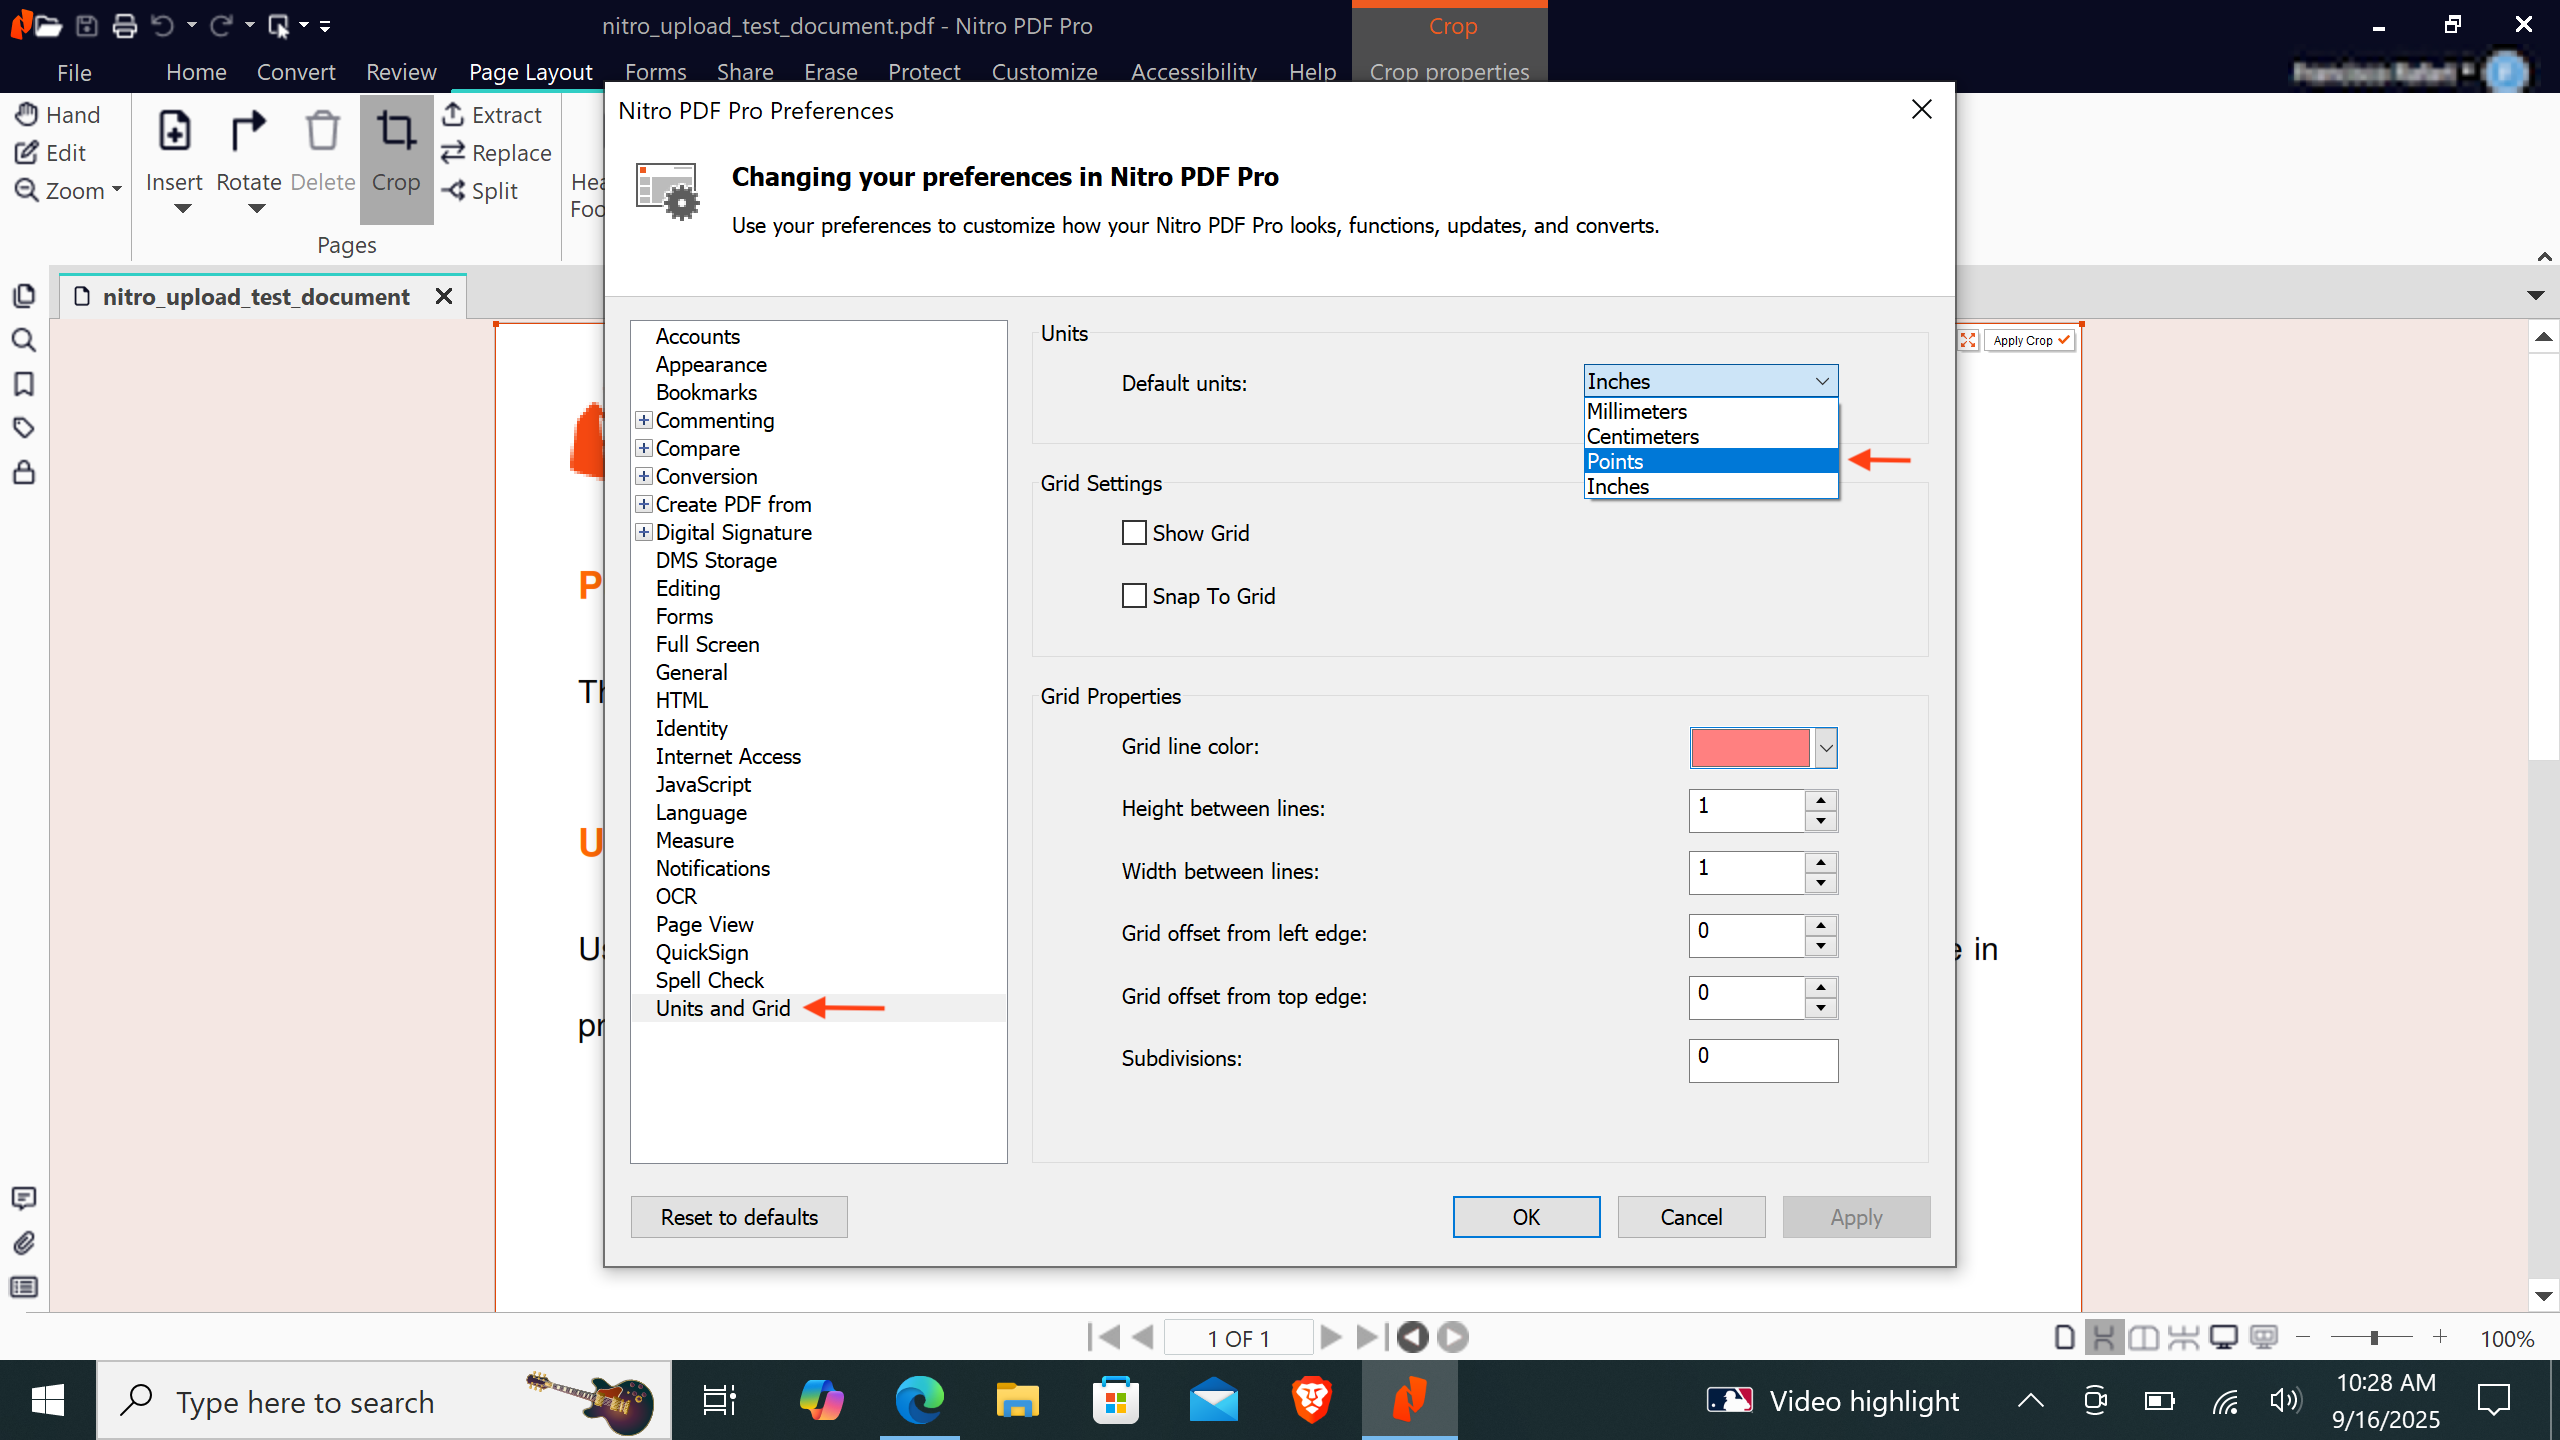Click the Reset to defaults button
Screen dimensions: 2560x1440
[739, 1217]
